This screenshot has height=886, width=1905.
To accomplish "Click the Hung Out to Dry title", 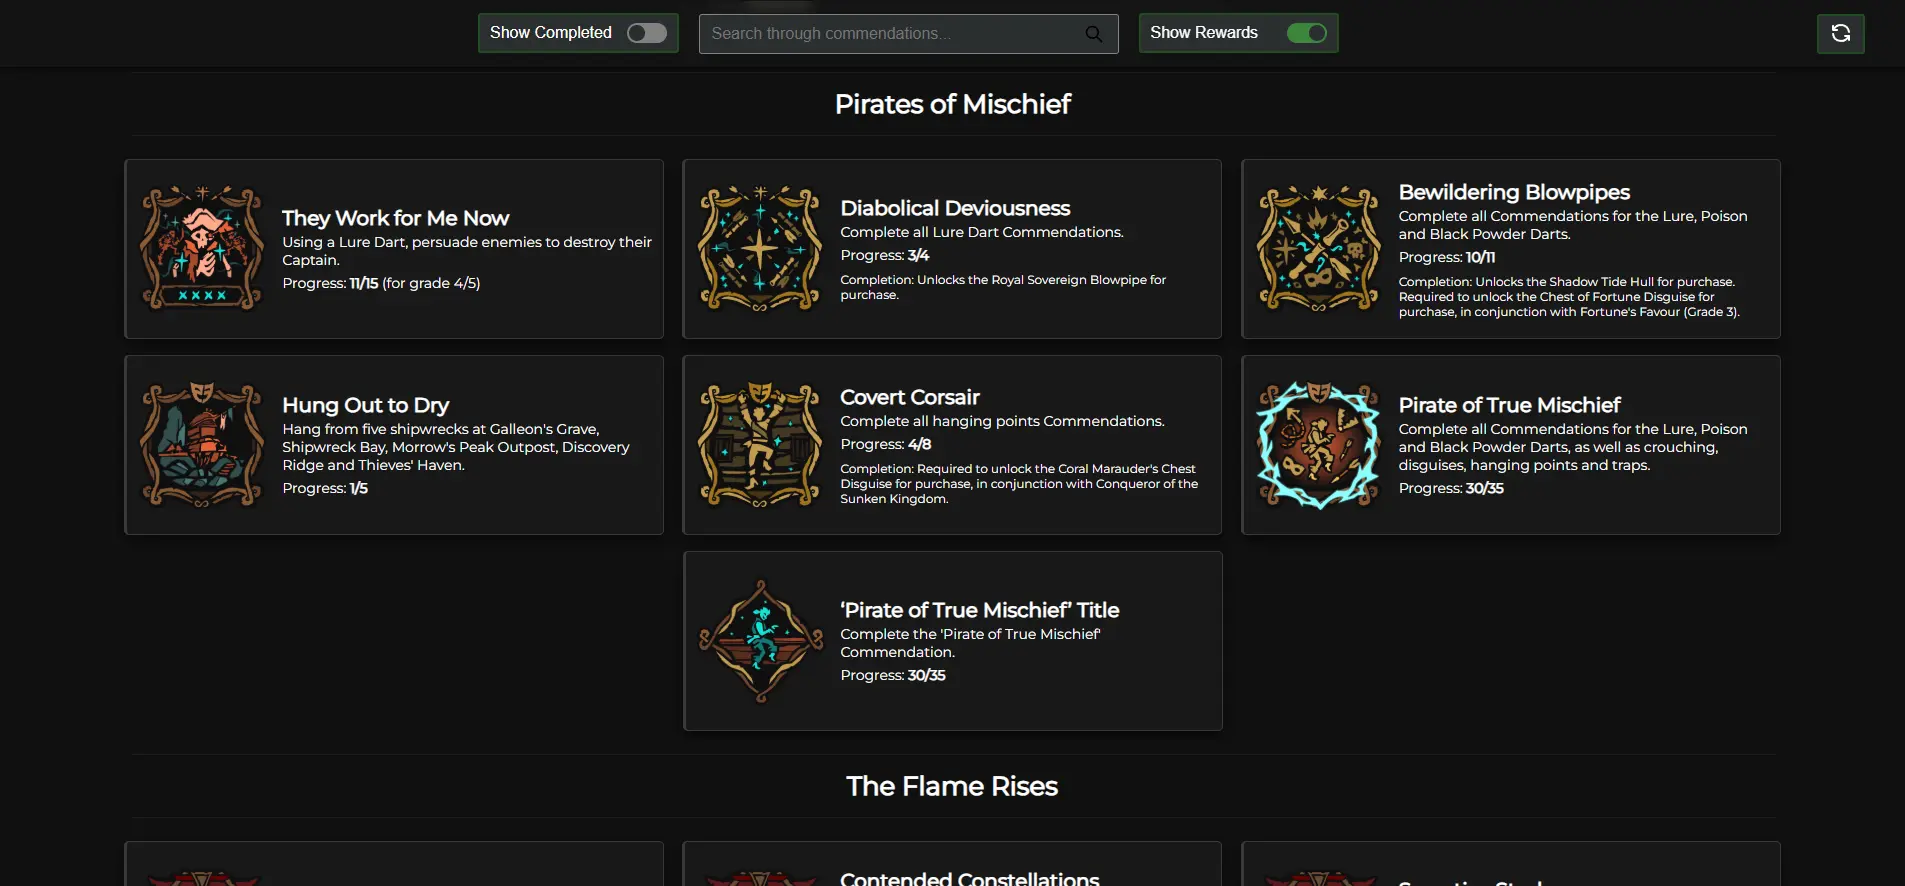I will point(365,405).
